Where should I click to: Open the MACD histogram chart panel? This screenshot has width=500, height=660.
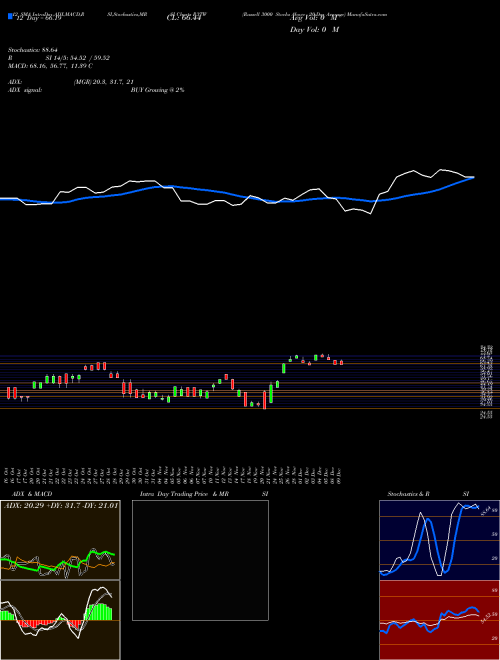tap(60, 620)
